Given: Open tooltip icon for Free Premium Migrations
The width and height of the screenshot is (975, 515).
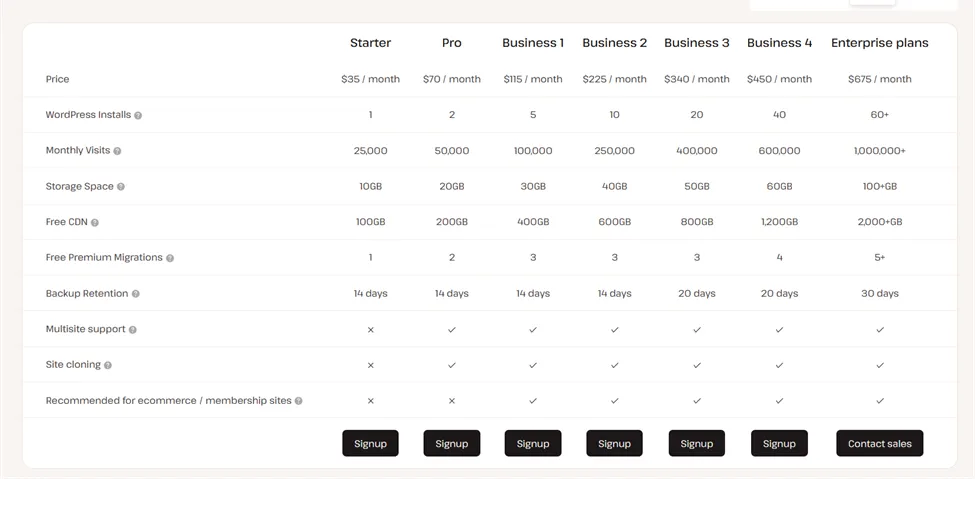Looking at the screenshot, I should click(170, 258).
